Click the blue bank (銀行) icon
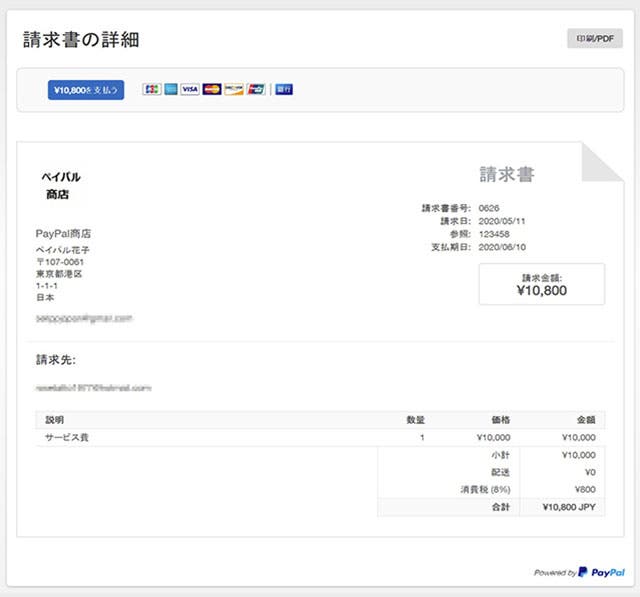The height and width of the screenshot is (597, 640). click(284, 89)
